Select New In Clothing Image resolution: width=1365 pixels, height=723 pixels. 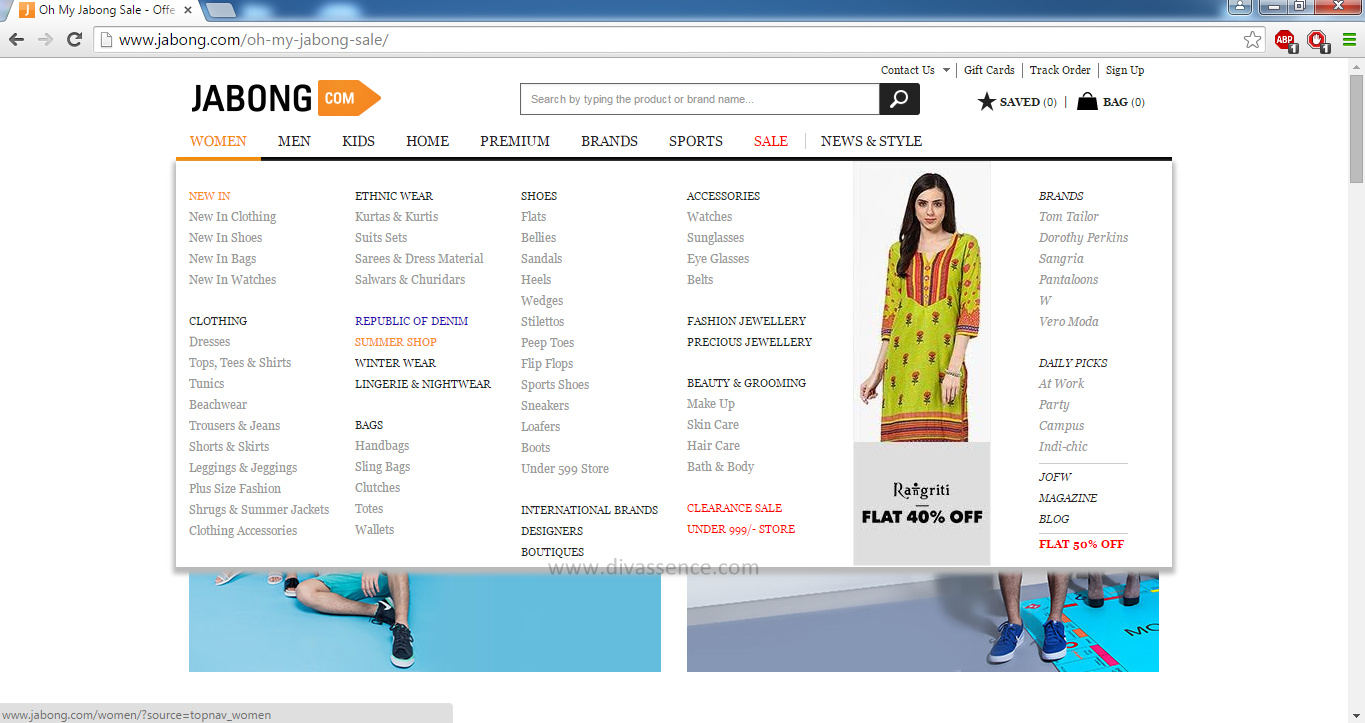point(232,217)
